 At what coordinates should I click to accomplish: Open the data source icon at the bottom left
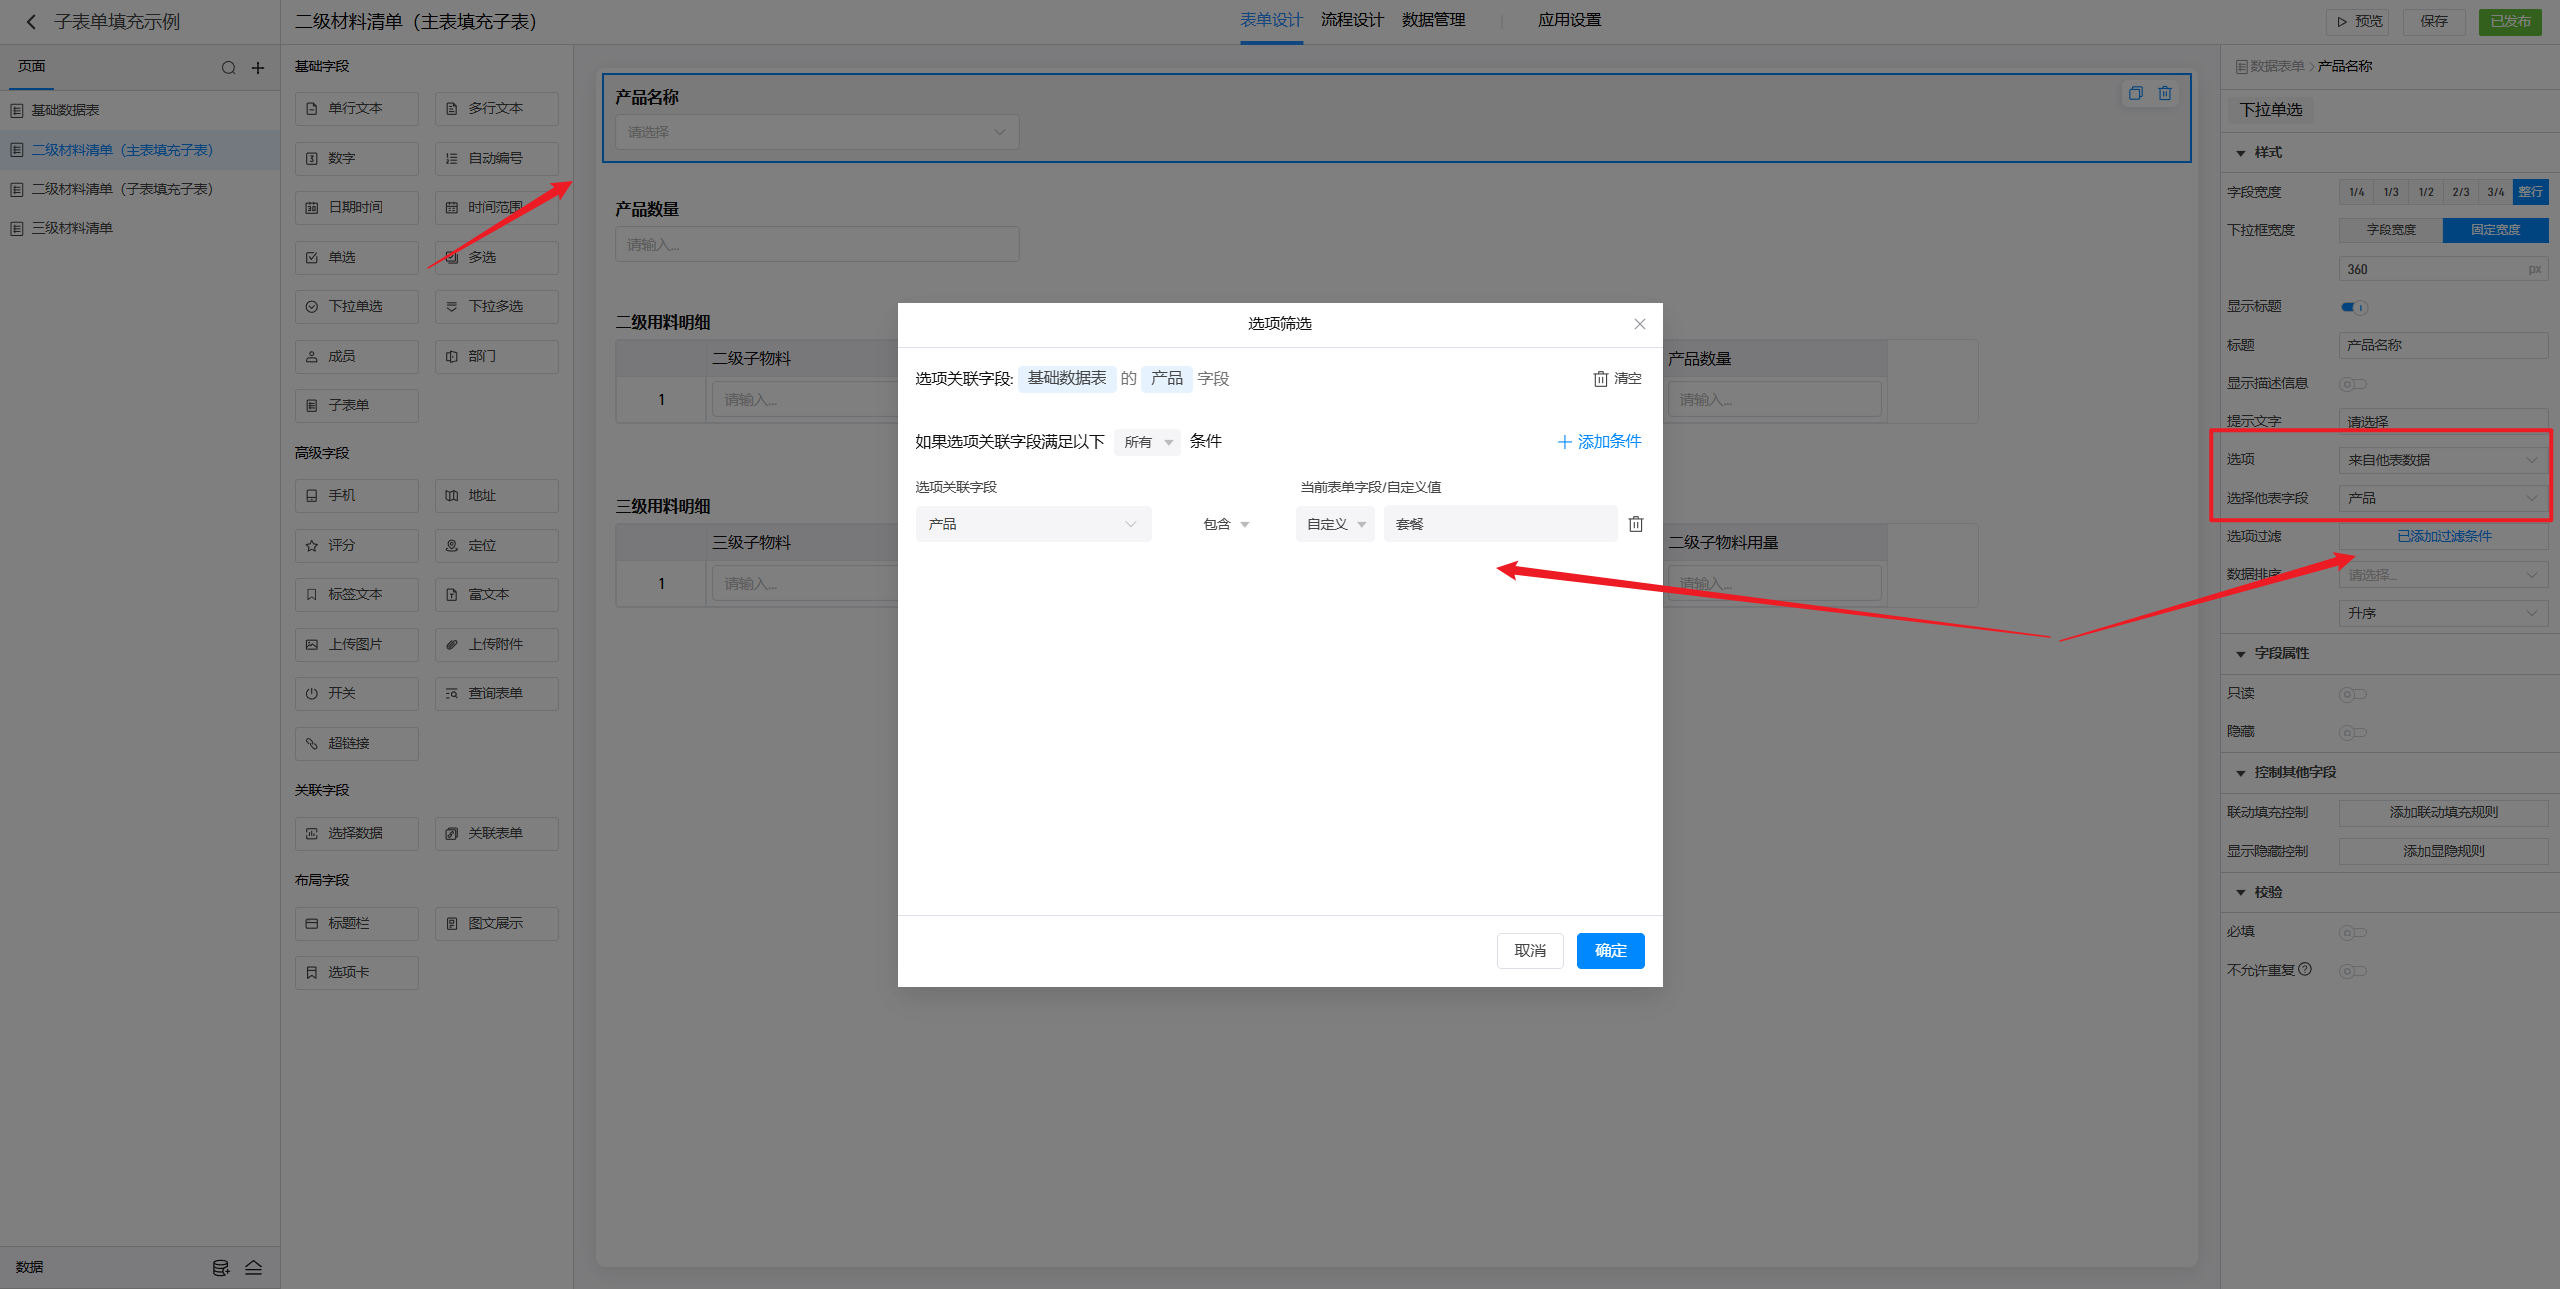(x=221, y=1268)
